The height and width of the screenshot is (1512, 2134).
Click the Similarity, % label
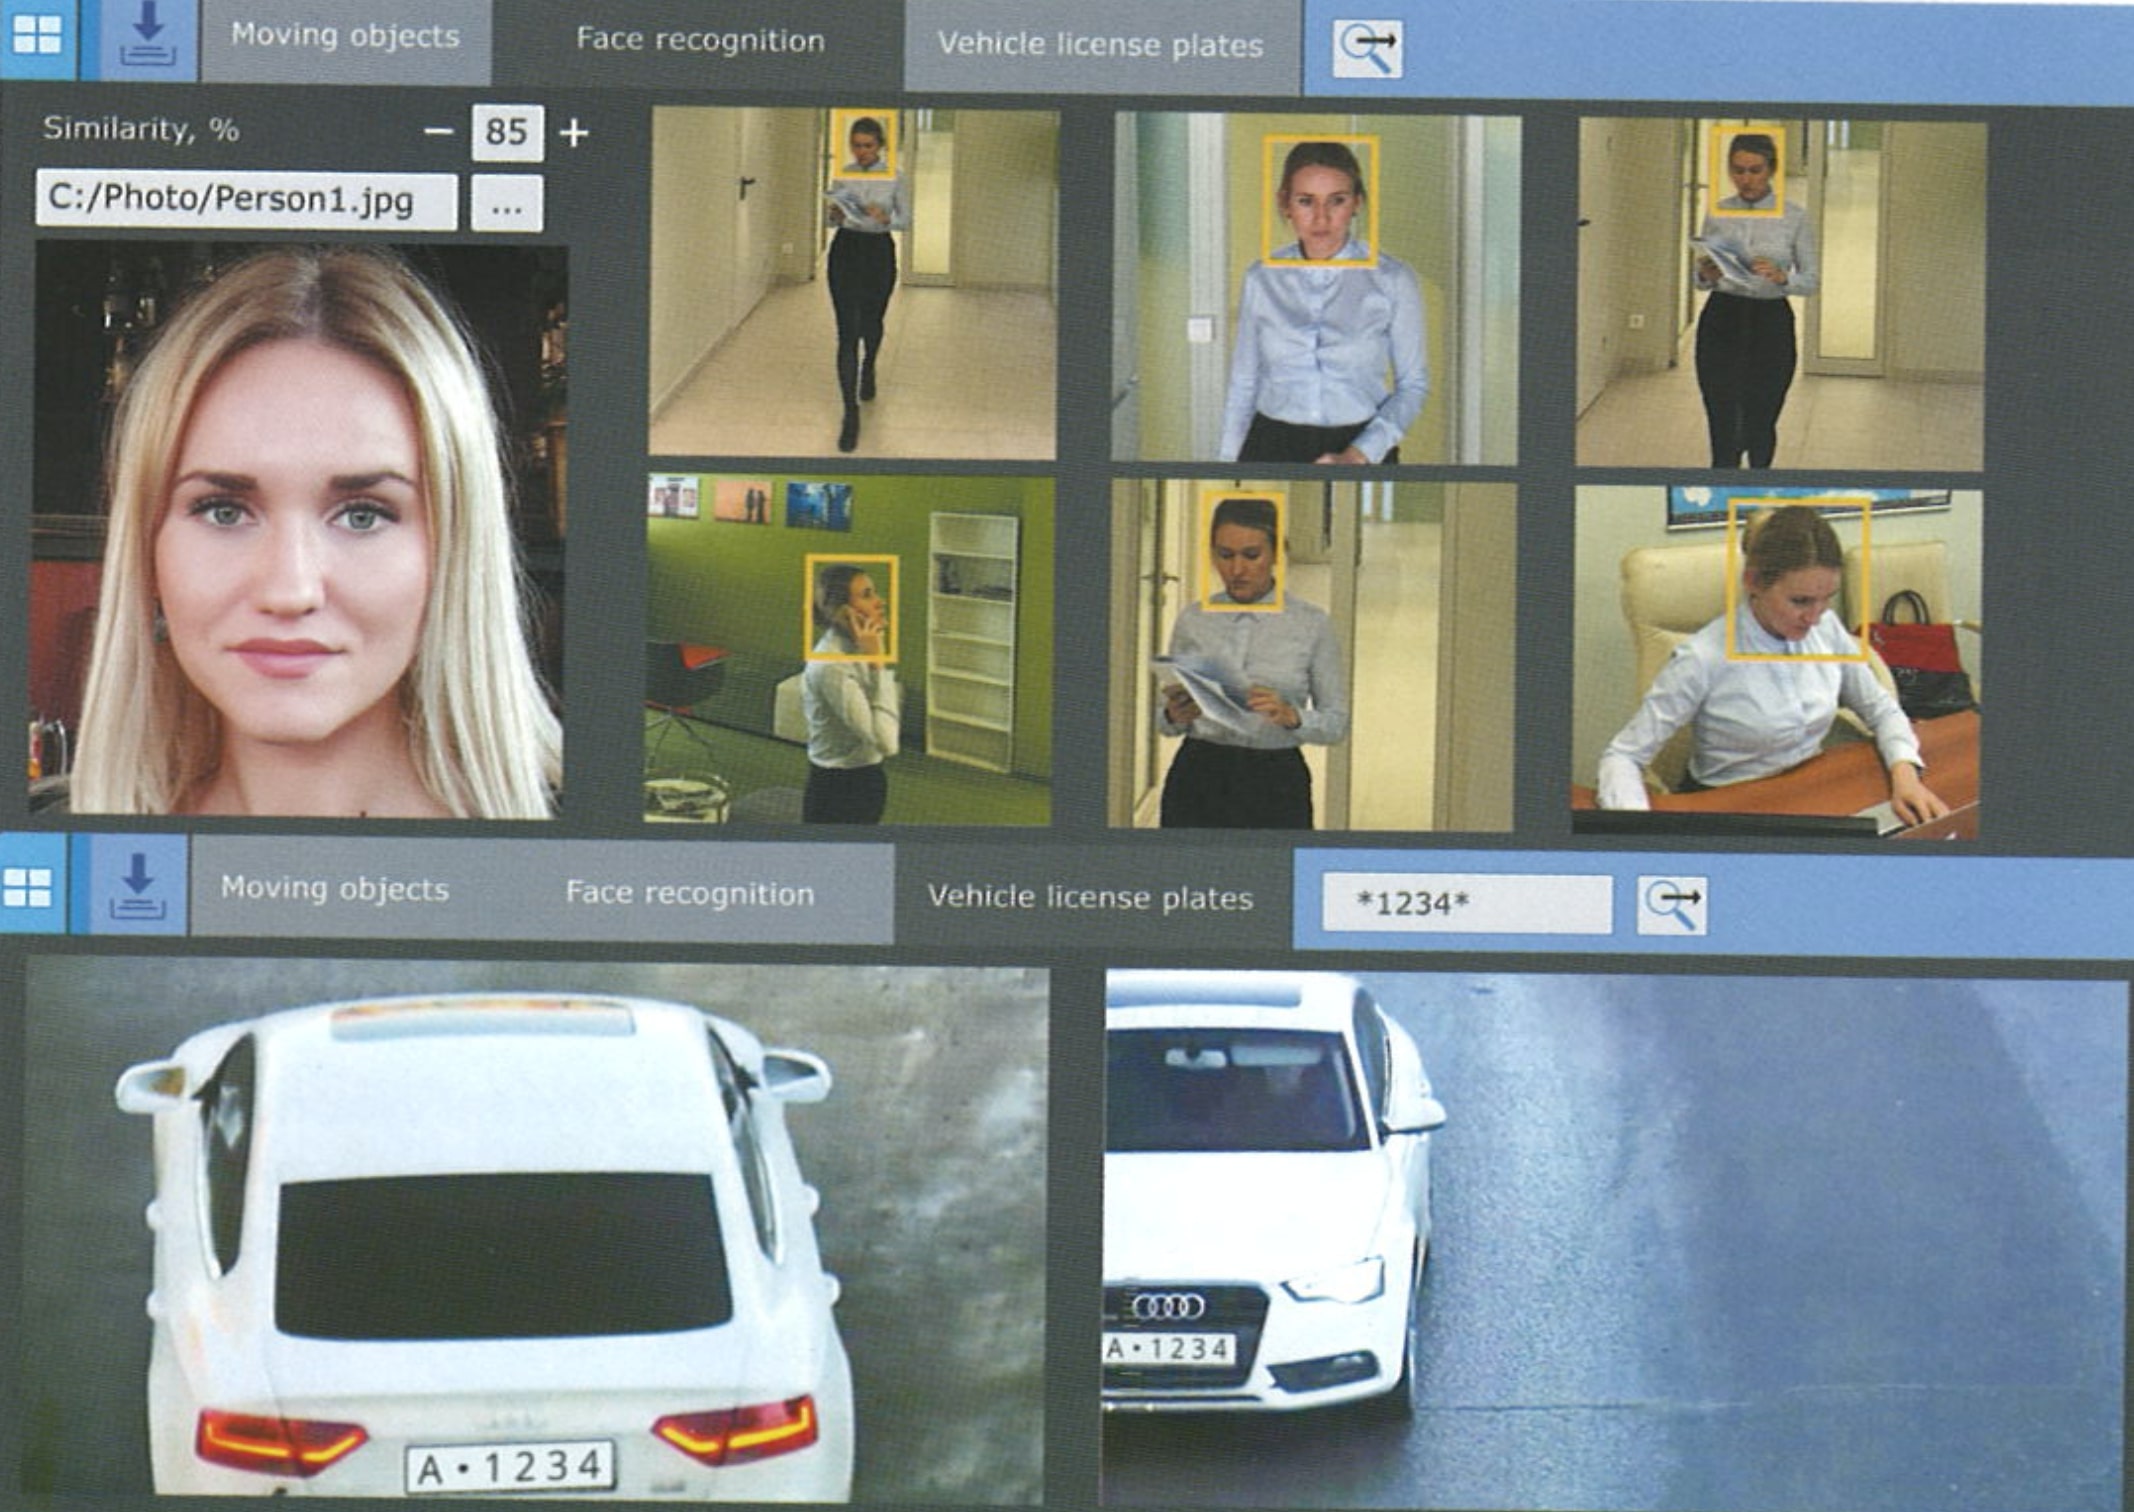[141, 129]
